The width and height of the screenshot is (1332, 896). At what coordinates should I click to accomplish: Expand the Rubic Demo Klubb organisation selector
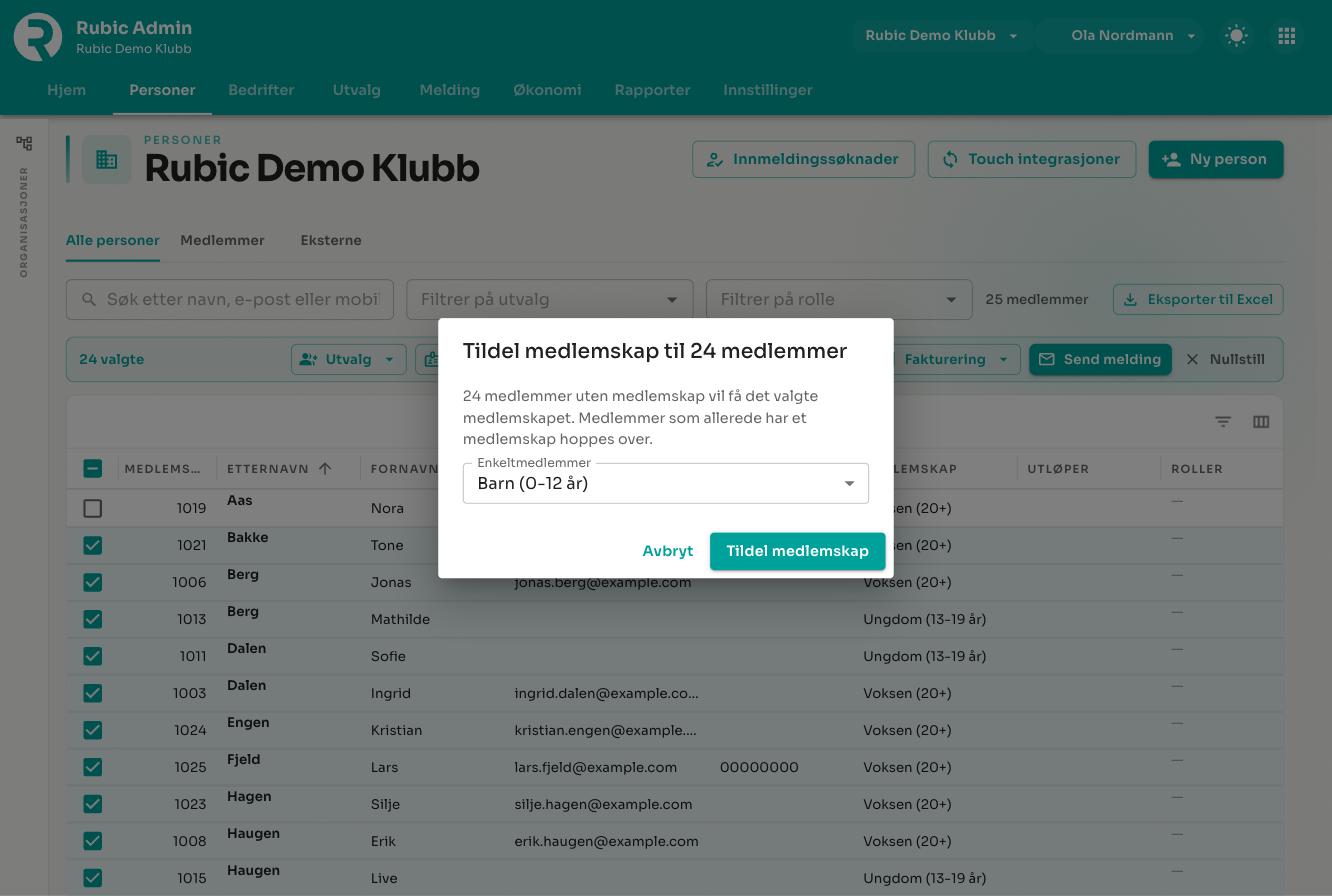940,36
